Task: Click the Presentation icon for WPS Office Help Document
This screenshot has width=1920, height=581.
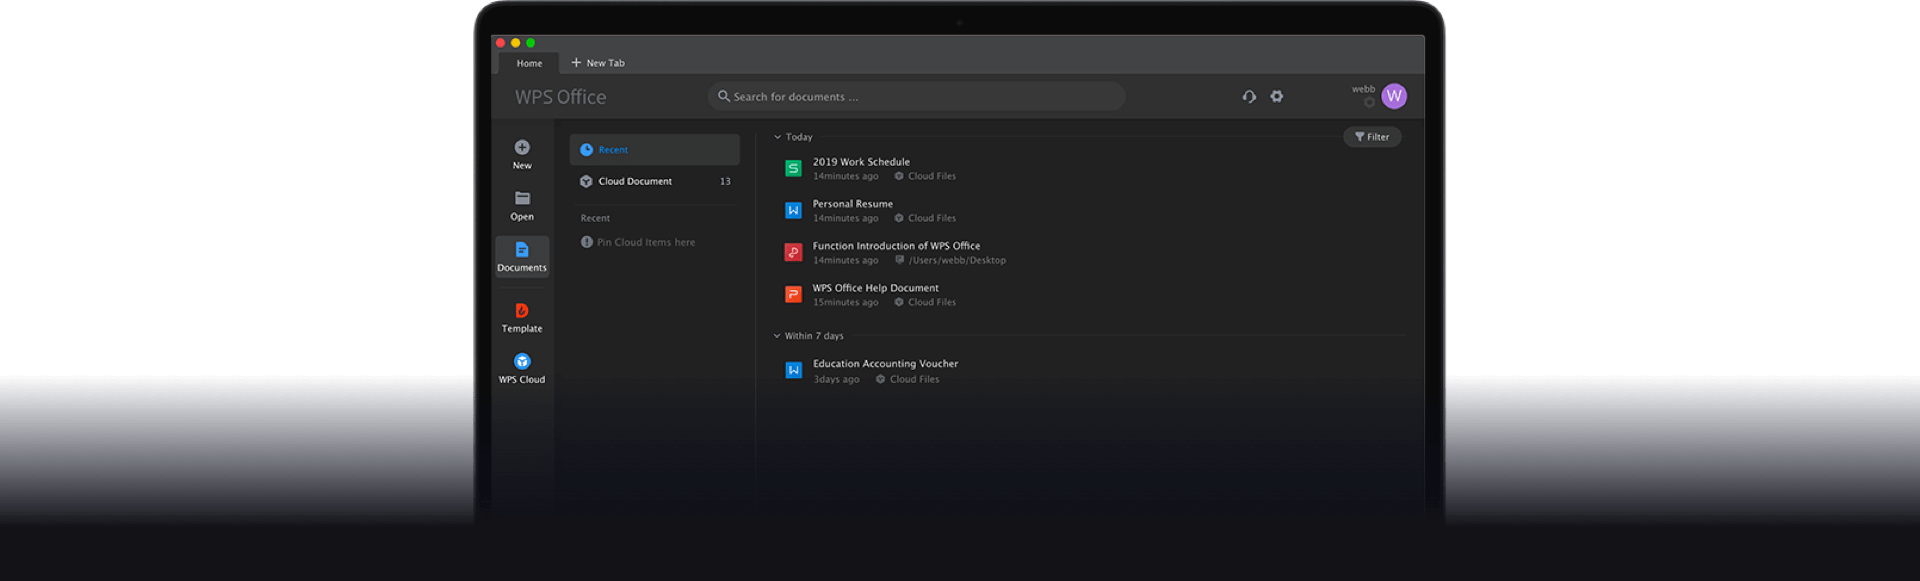Action: coord(793,294)
